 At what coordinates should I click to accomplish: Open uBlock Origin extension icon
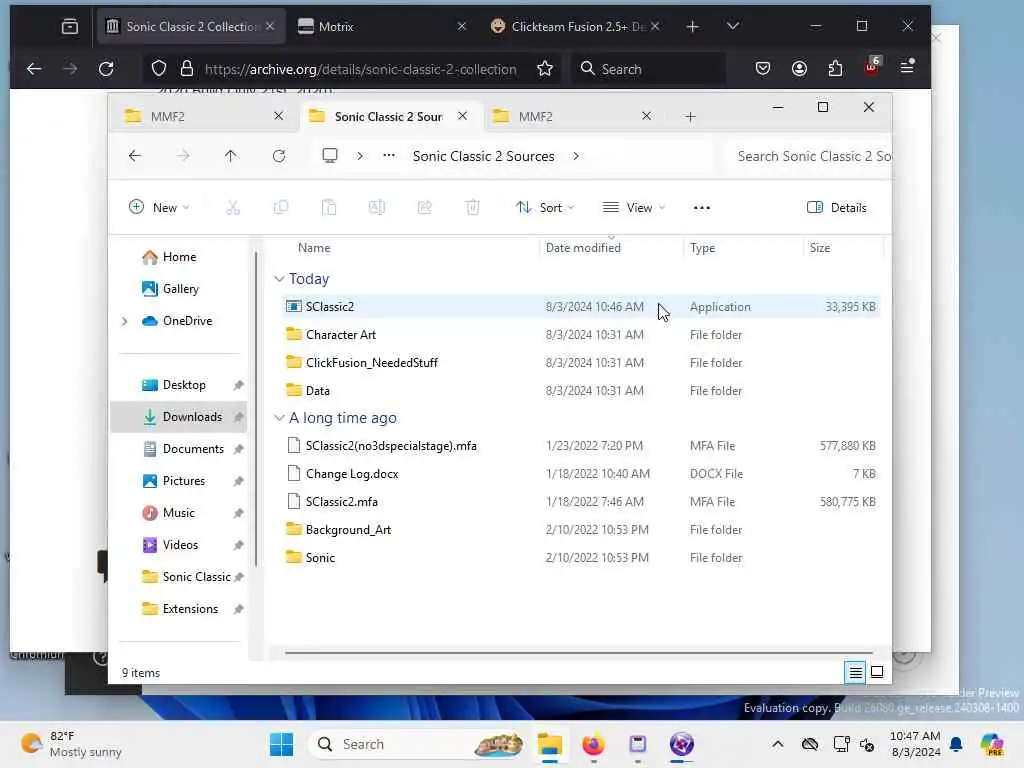[x=872, y=67]
